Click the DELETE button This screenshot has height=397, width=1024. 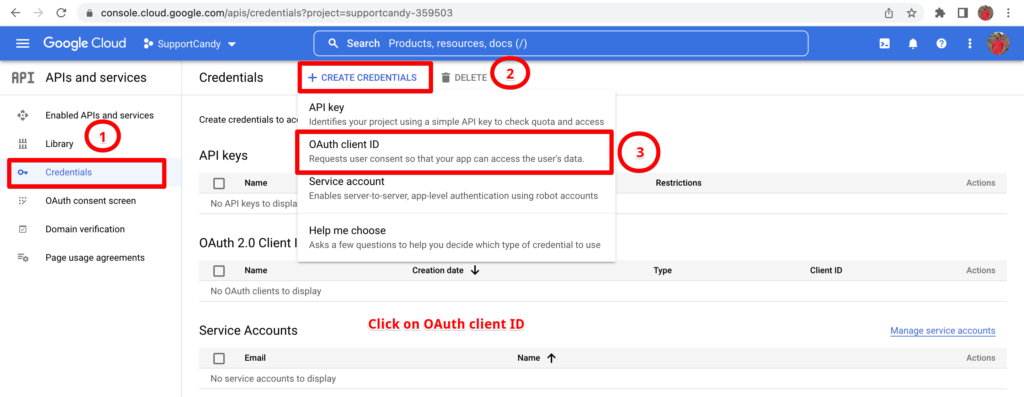(464, 77)
